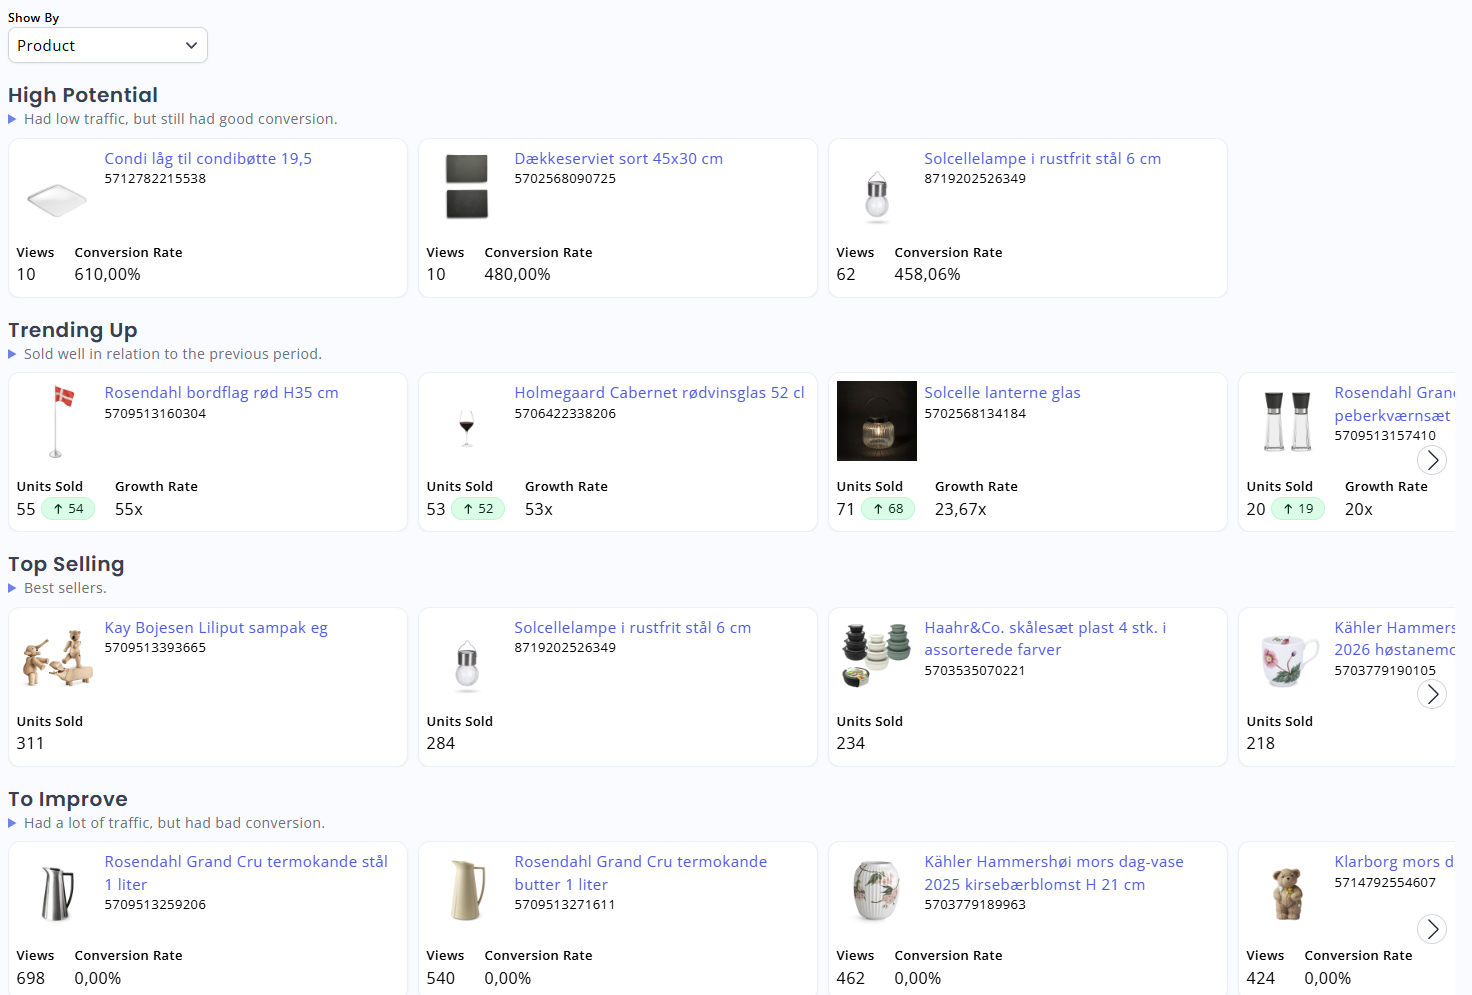Select barcode 5709513160304
Screen dimensions: 1472x995
tap(155, 414)
